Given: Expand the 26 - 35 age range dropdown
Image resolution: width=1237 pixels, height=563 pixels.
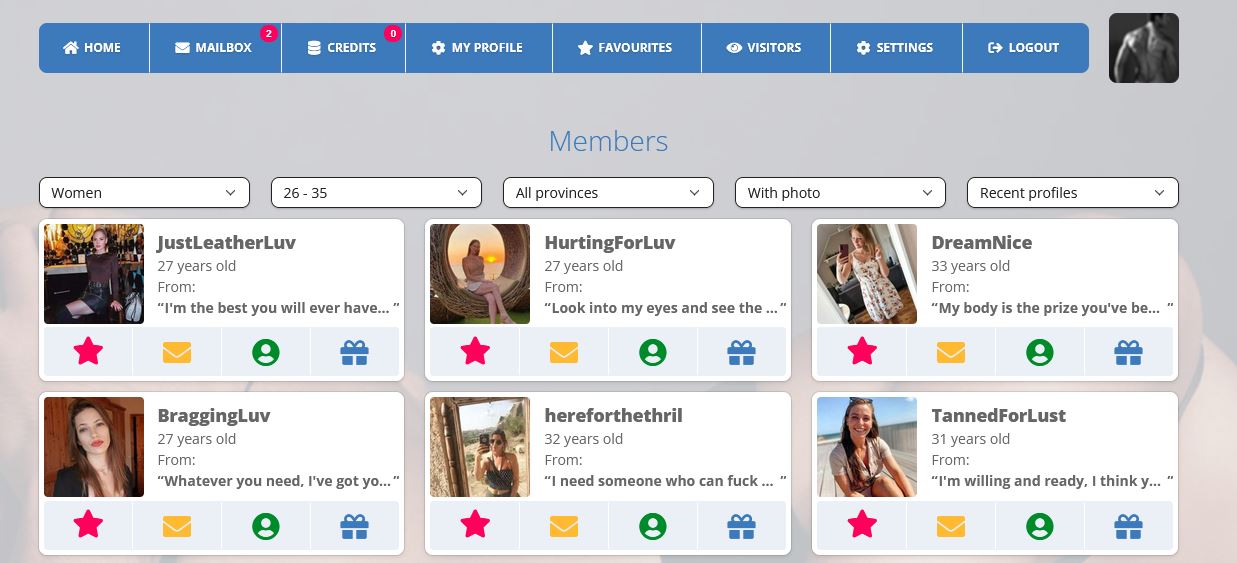Looking at the screenshot, I should pyautogui.click(x=376, y=192).
